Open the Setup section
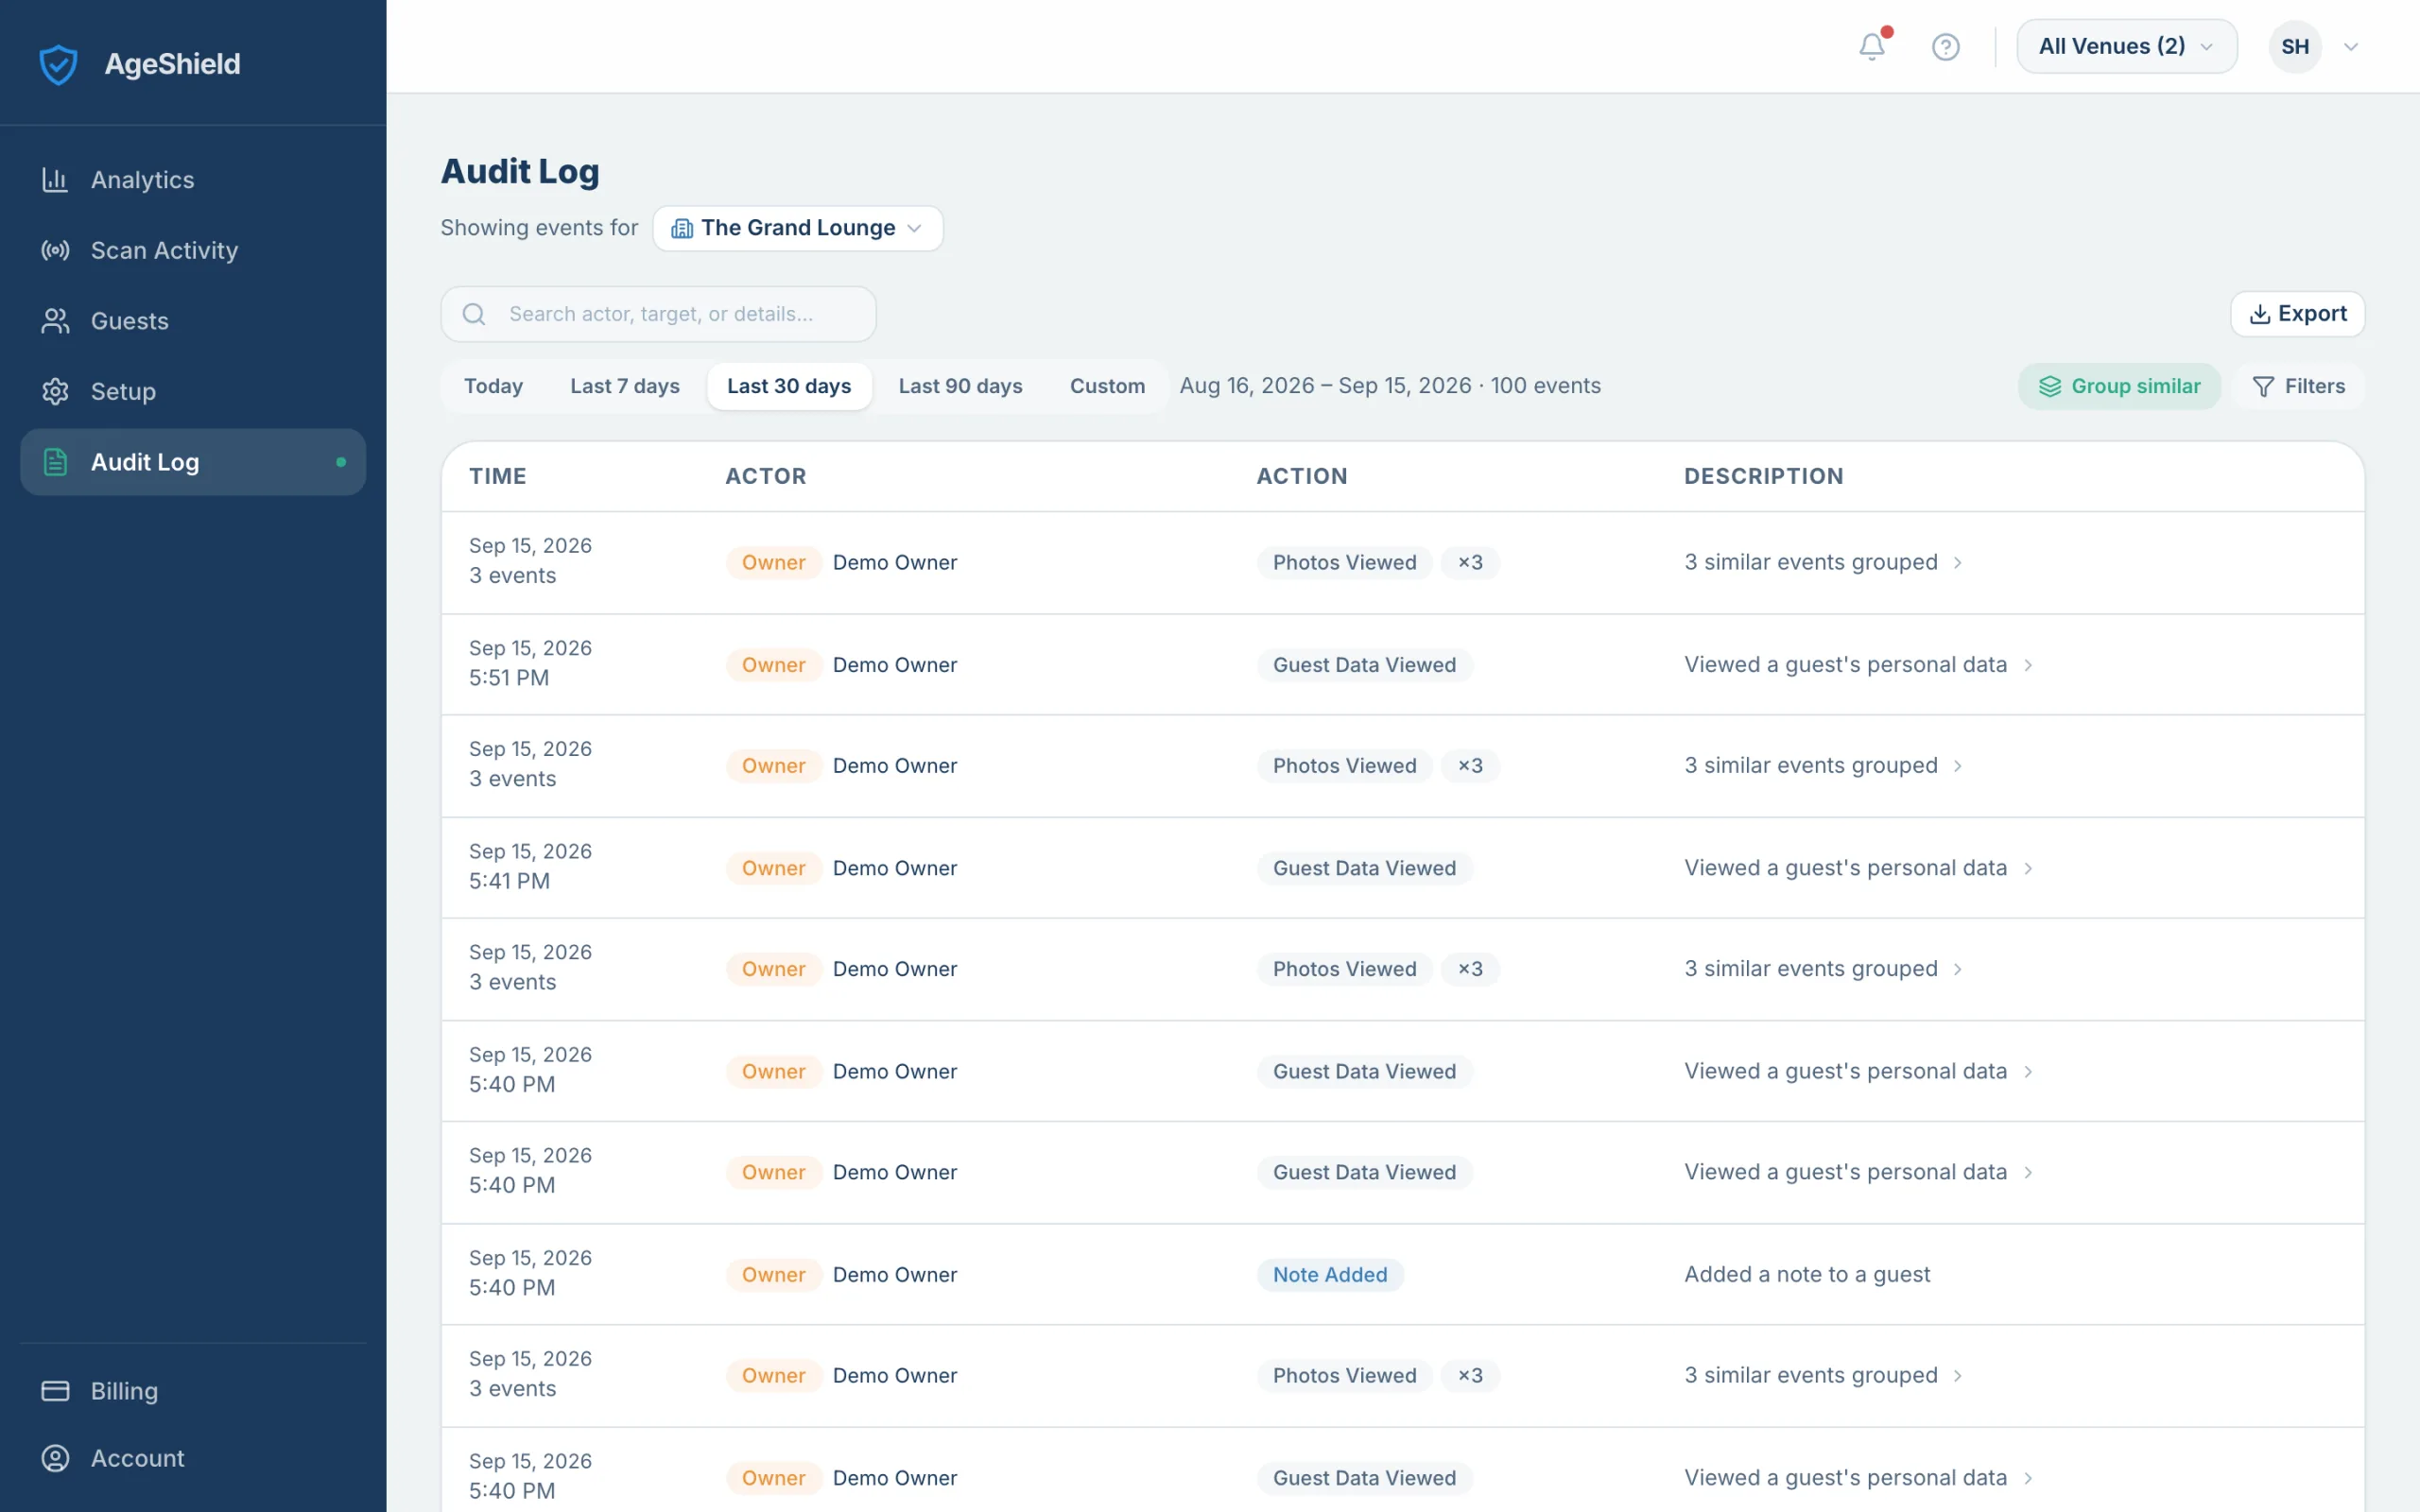 [x=193, y=391]
